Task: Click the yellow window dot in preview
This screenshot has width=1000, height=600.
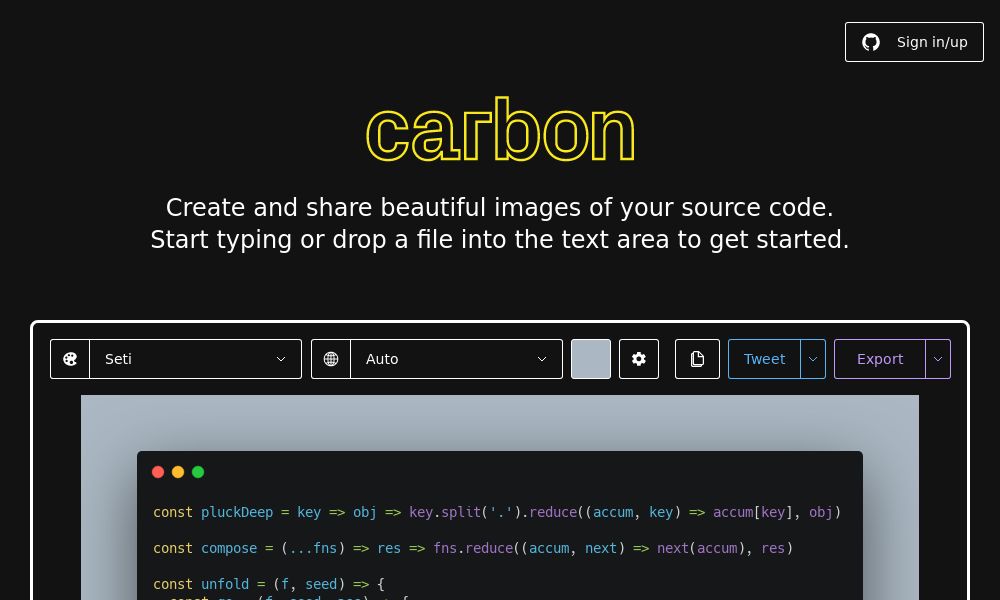Action: tap(178, 472)
